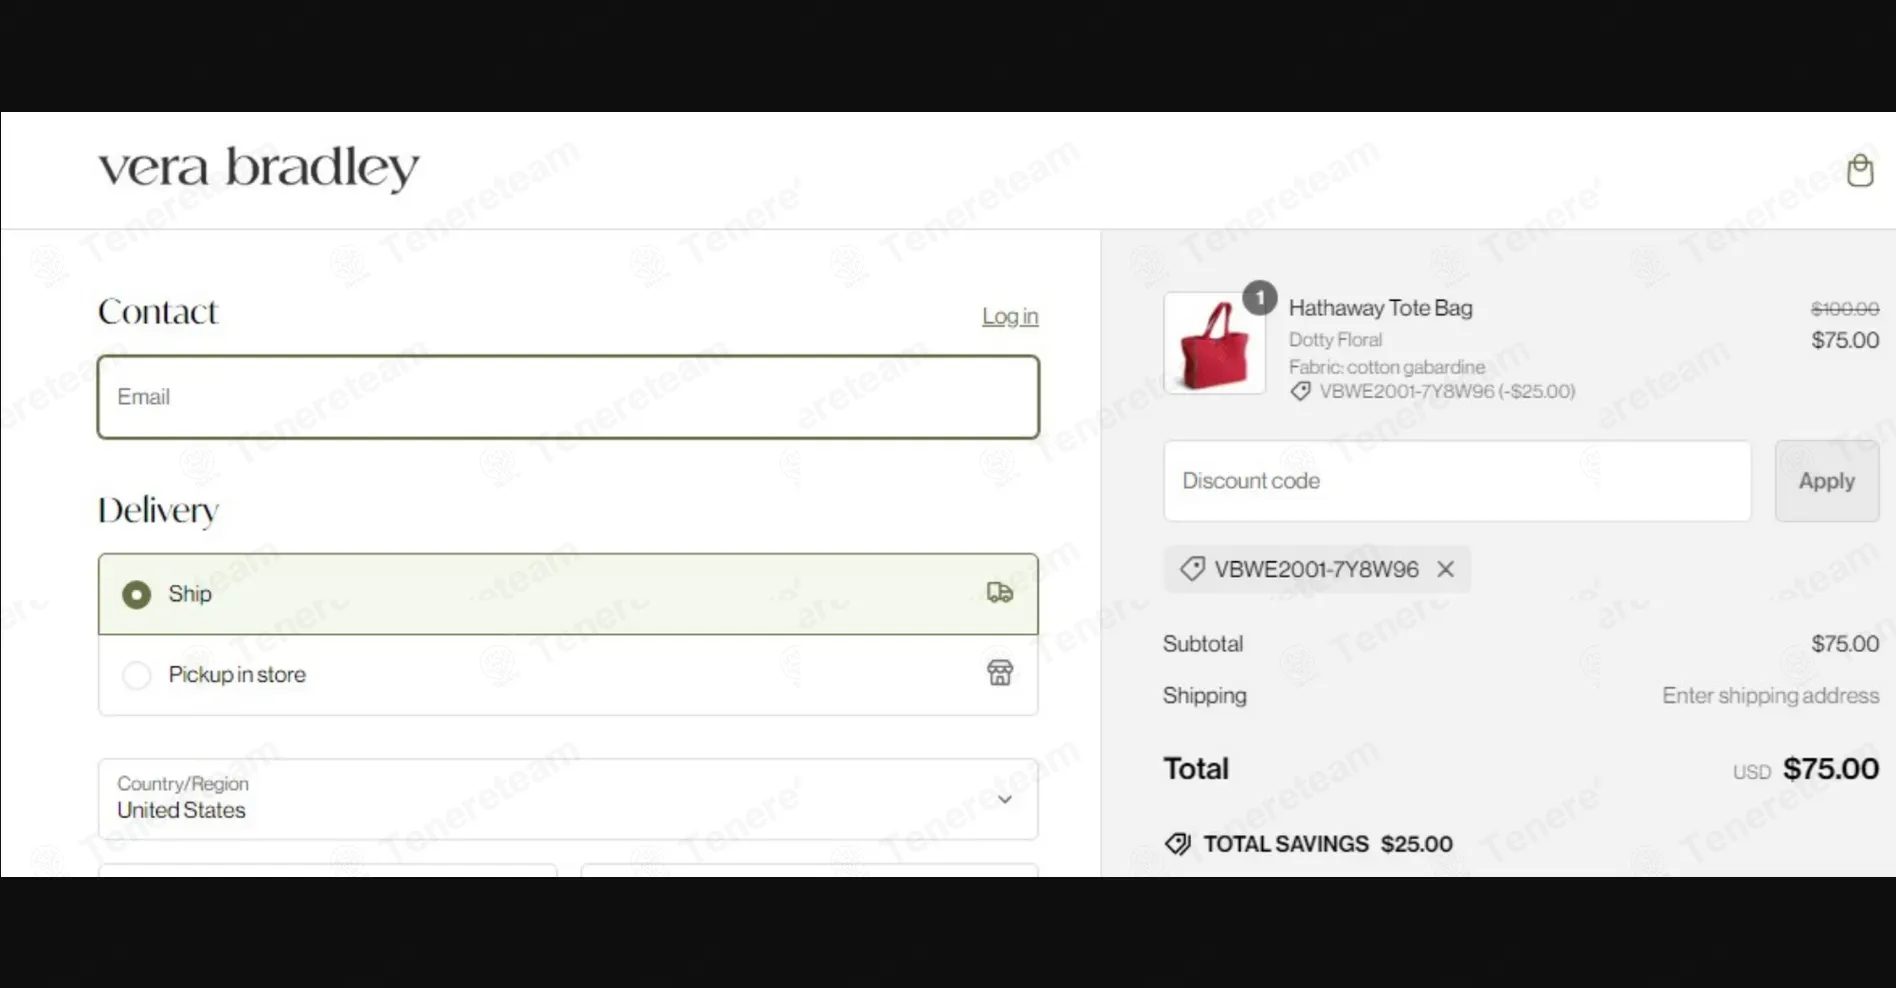Open the shopping bag icon in header
Screen dimensions: 1896x988
(1859, 170)
